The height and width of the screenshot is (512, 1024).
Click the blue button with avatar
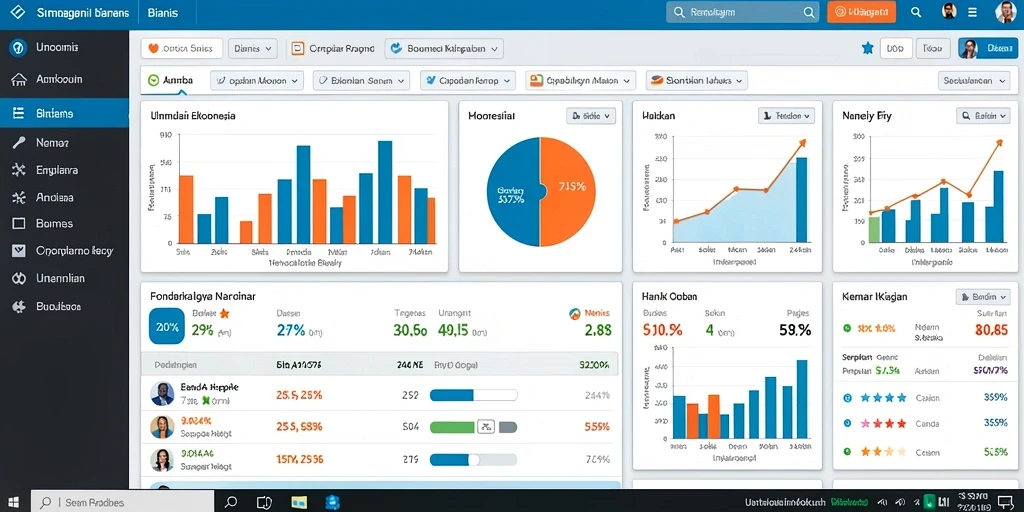point(988,48)
